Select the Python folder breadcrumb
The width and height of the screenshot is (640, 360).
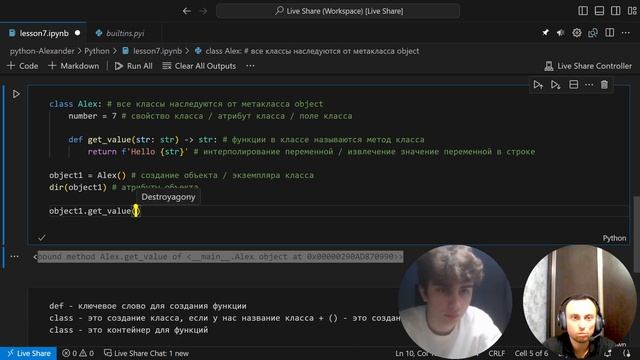[97, 51]
